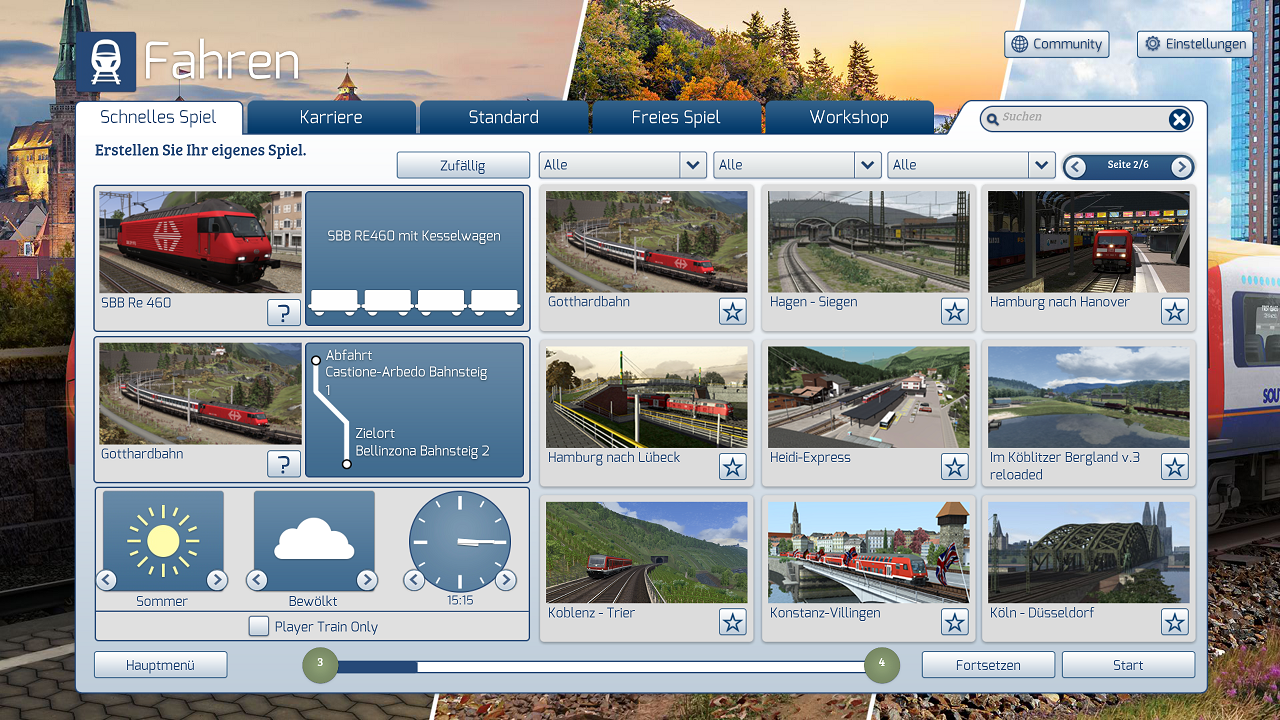Toggle favorite star on Heidi-Express

click(955, 466)
